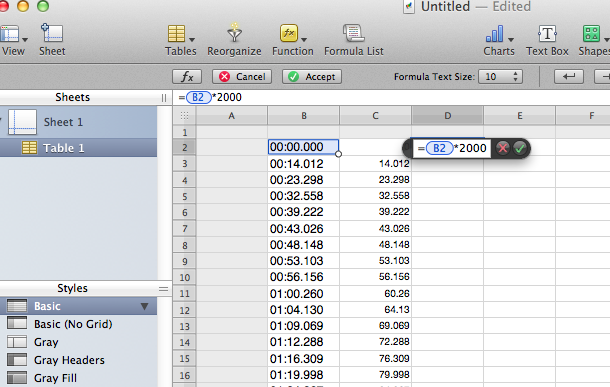The image size is (610, 387).
Task: Click cell containing 23.298
Action: pyautogui.click(x=375, y=180)
